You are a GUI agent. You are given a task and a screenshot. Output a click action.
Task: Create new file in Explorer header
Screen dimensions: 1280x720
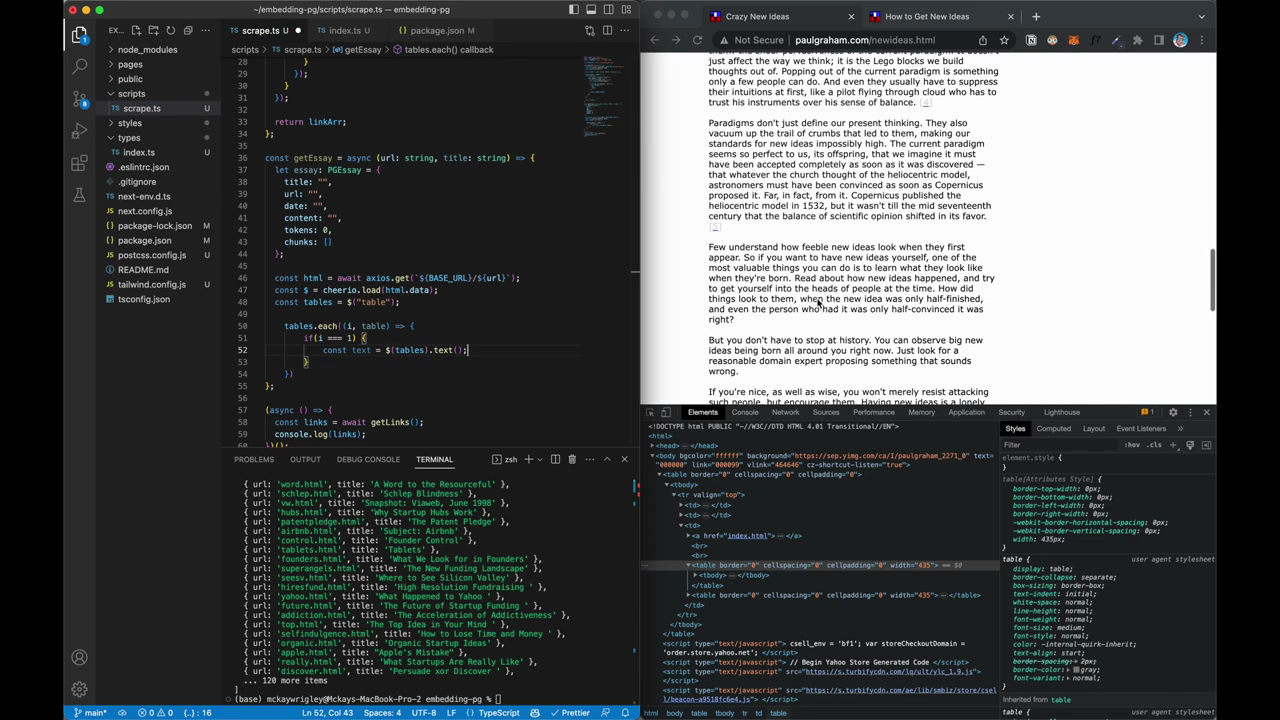coord(136,30)
